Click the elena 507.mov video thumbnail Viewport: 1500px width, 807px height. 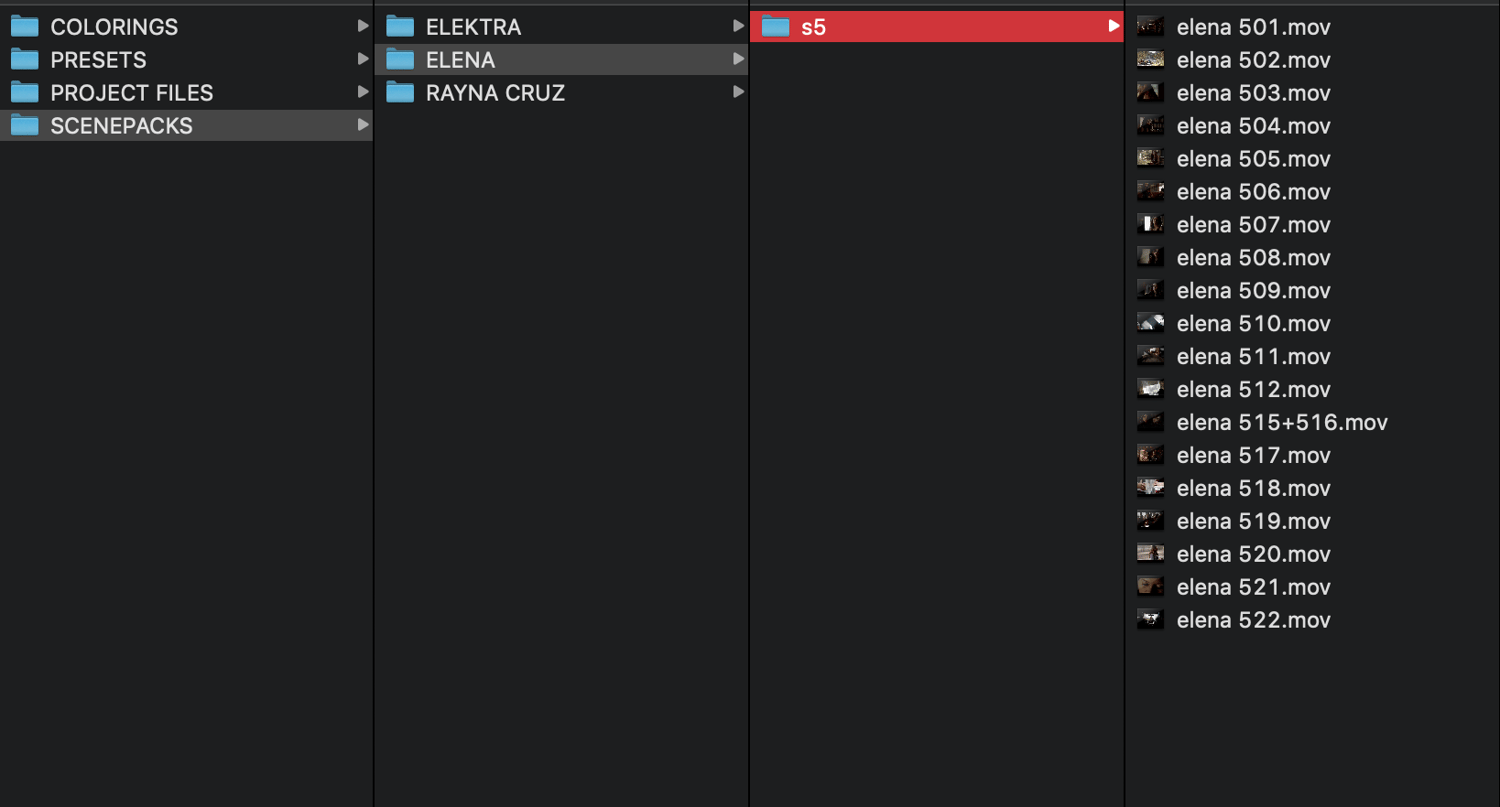point(1150,224)
